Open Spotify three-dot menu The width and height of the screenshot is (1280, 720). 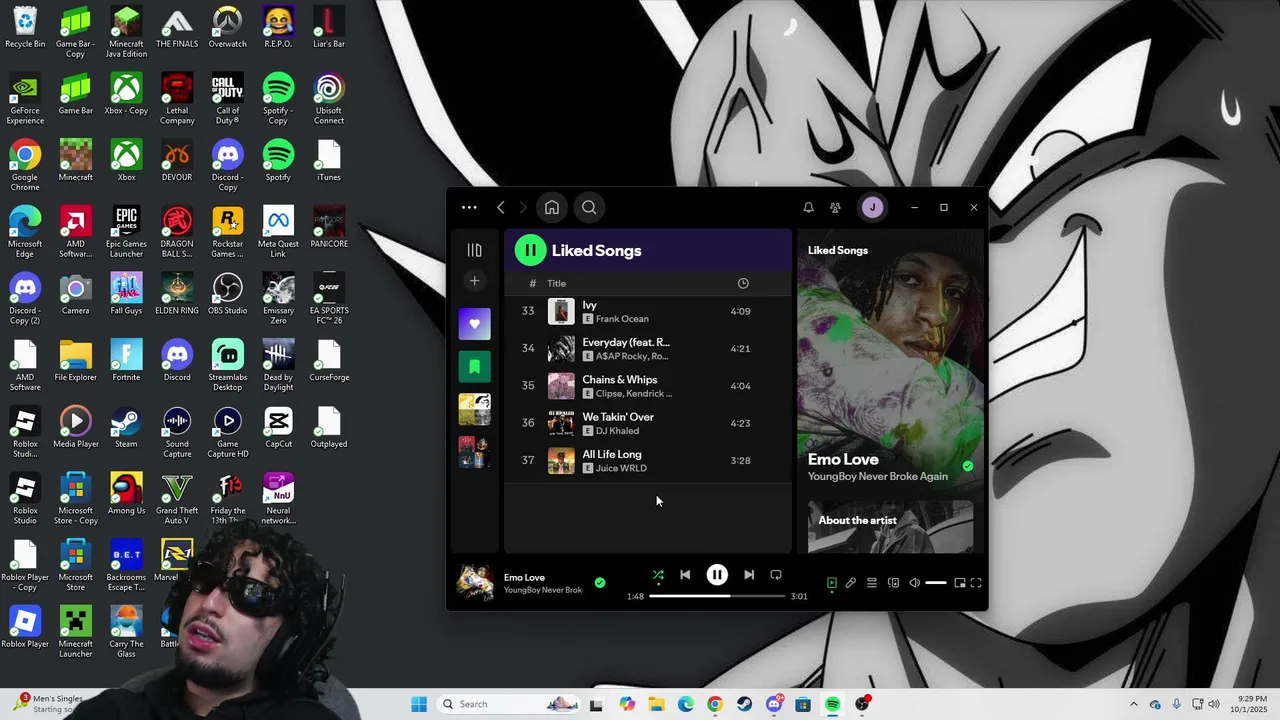click(x=469, y=207)
